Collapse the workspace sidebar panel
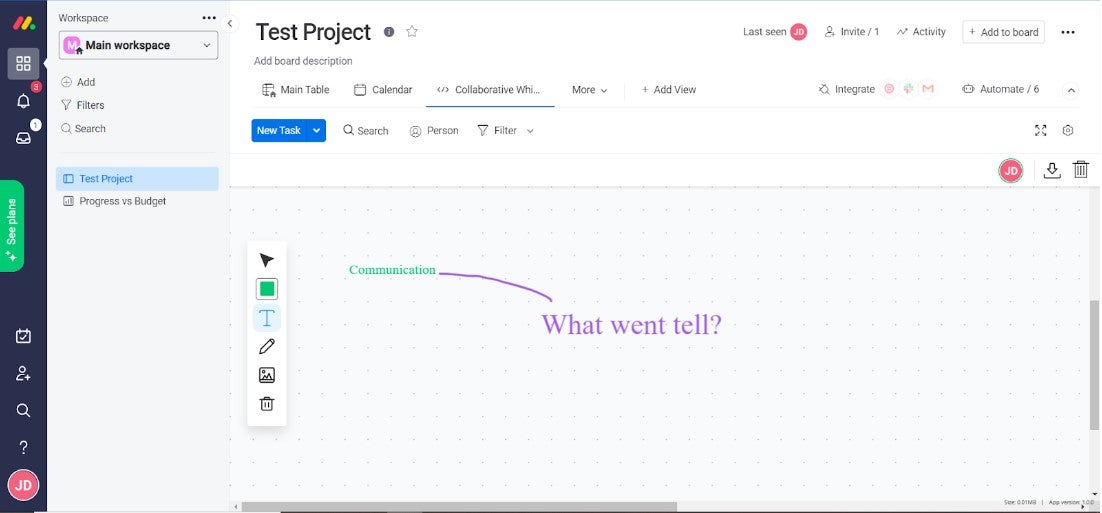This screenshot has width=1102, height=513. 230,23
